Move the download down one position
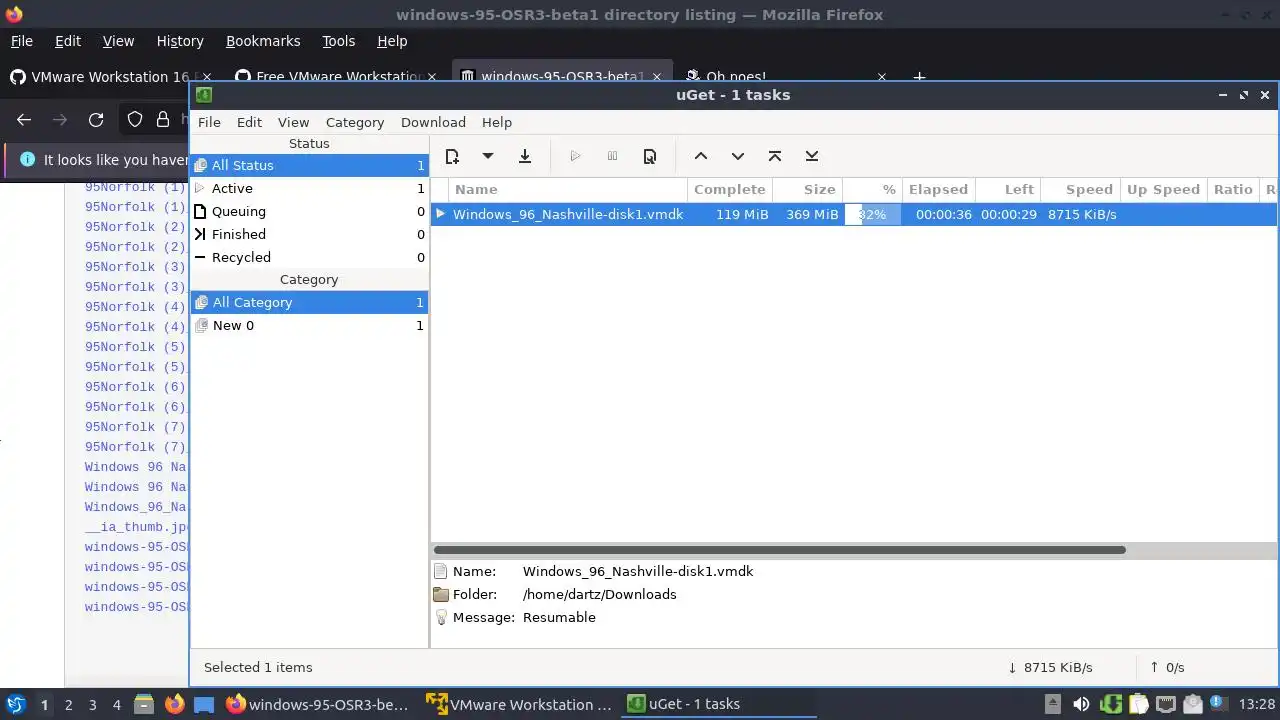Screen dimensions: 1280x720 [738, 156]
